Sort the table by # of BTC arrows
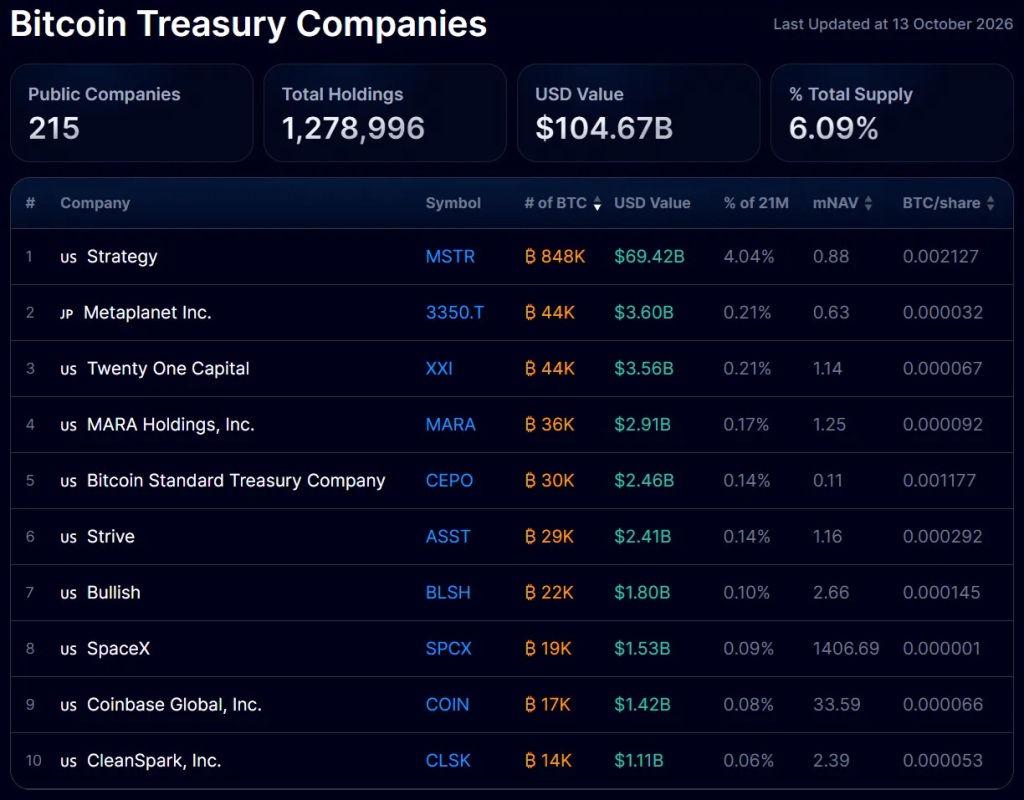 [597, 204]
